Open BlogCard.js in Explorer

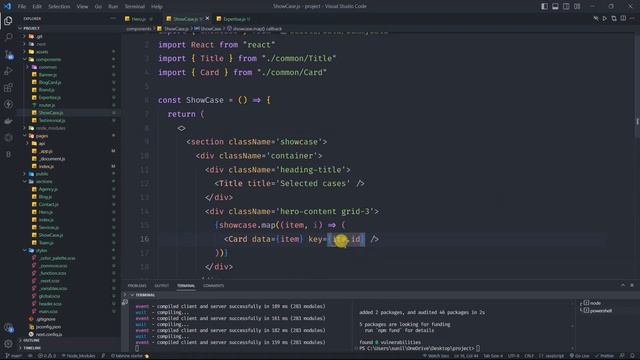68,82
